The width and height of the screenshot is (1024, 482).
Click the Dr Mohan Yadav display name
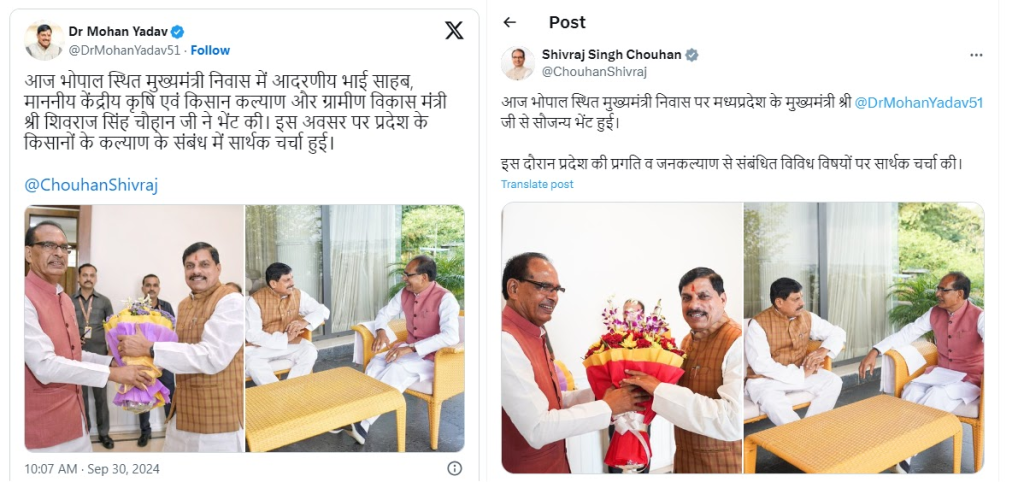(118, 31)
